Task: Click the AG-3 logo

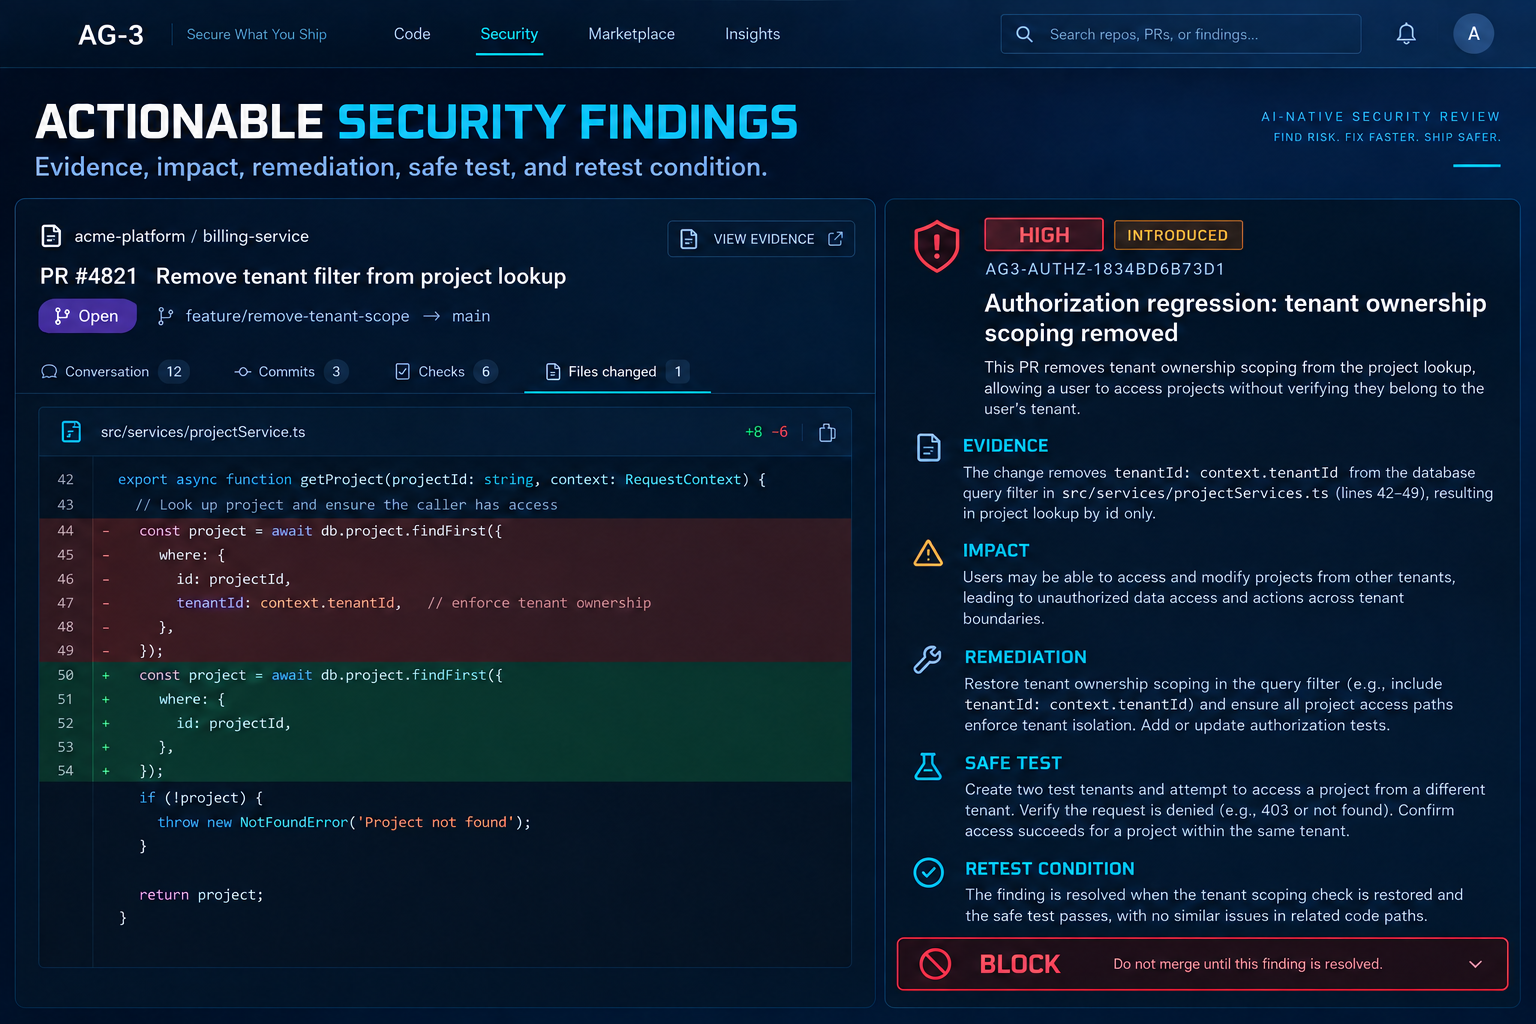Action: [x=111, y=35]
